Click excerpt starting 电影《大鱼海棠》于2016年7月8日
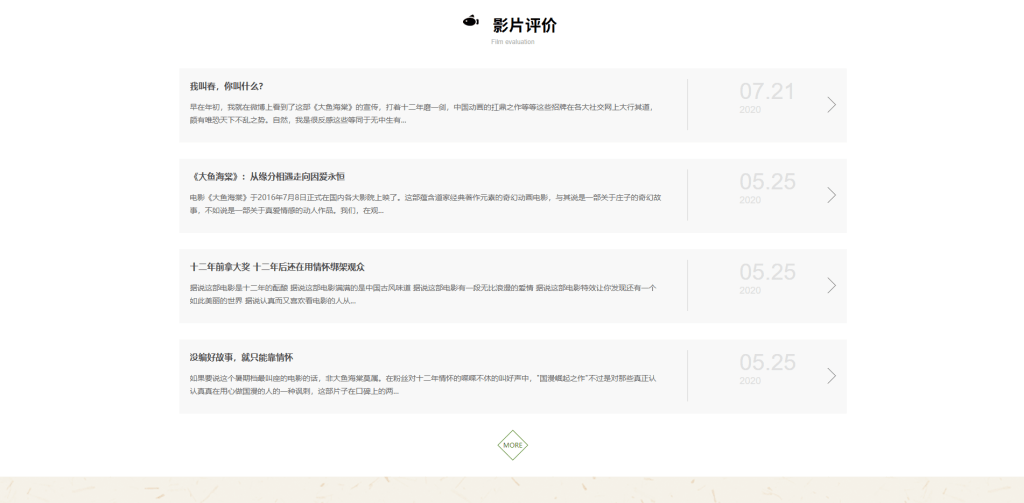Screen dimensions: 1024x503 tap(425, 204)
